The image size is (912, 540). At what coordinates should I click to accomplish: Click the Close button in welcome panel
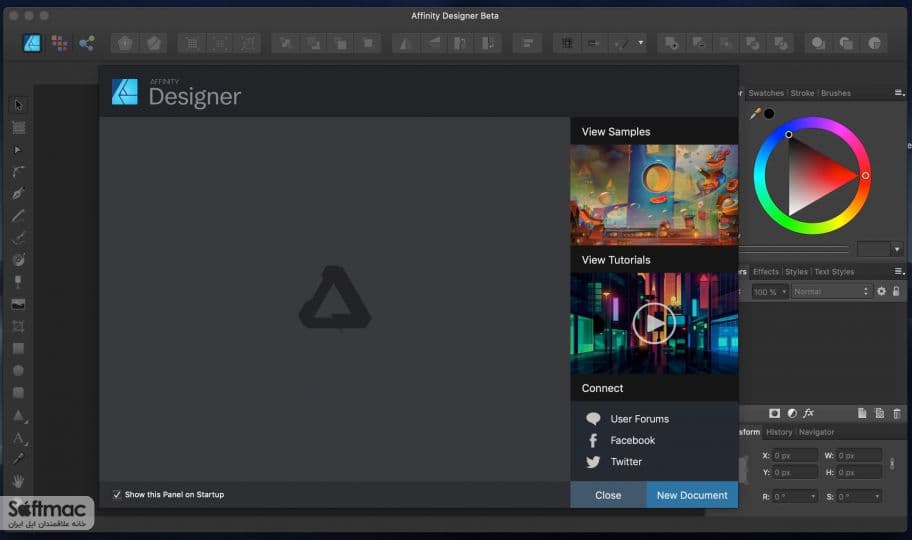608,495
